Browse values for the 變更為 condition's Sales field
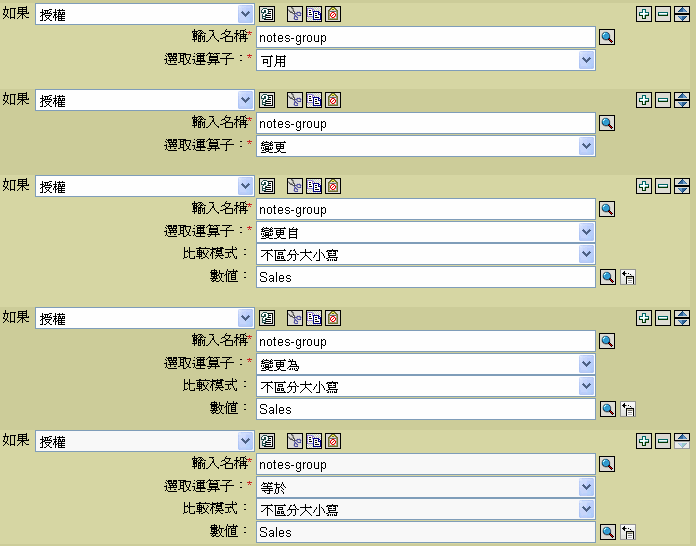 [x=607, y=410]
